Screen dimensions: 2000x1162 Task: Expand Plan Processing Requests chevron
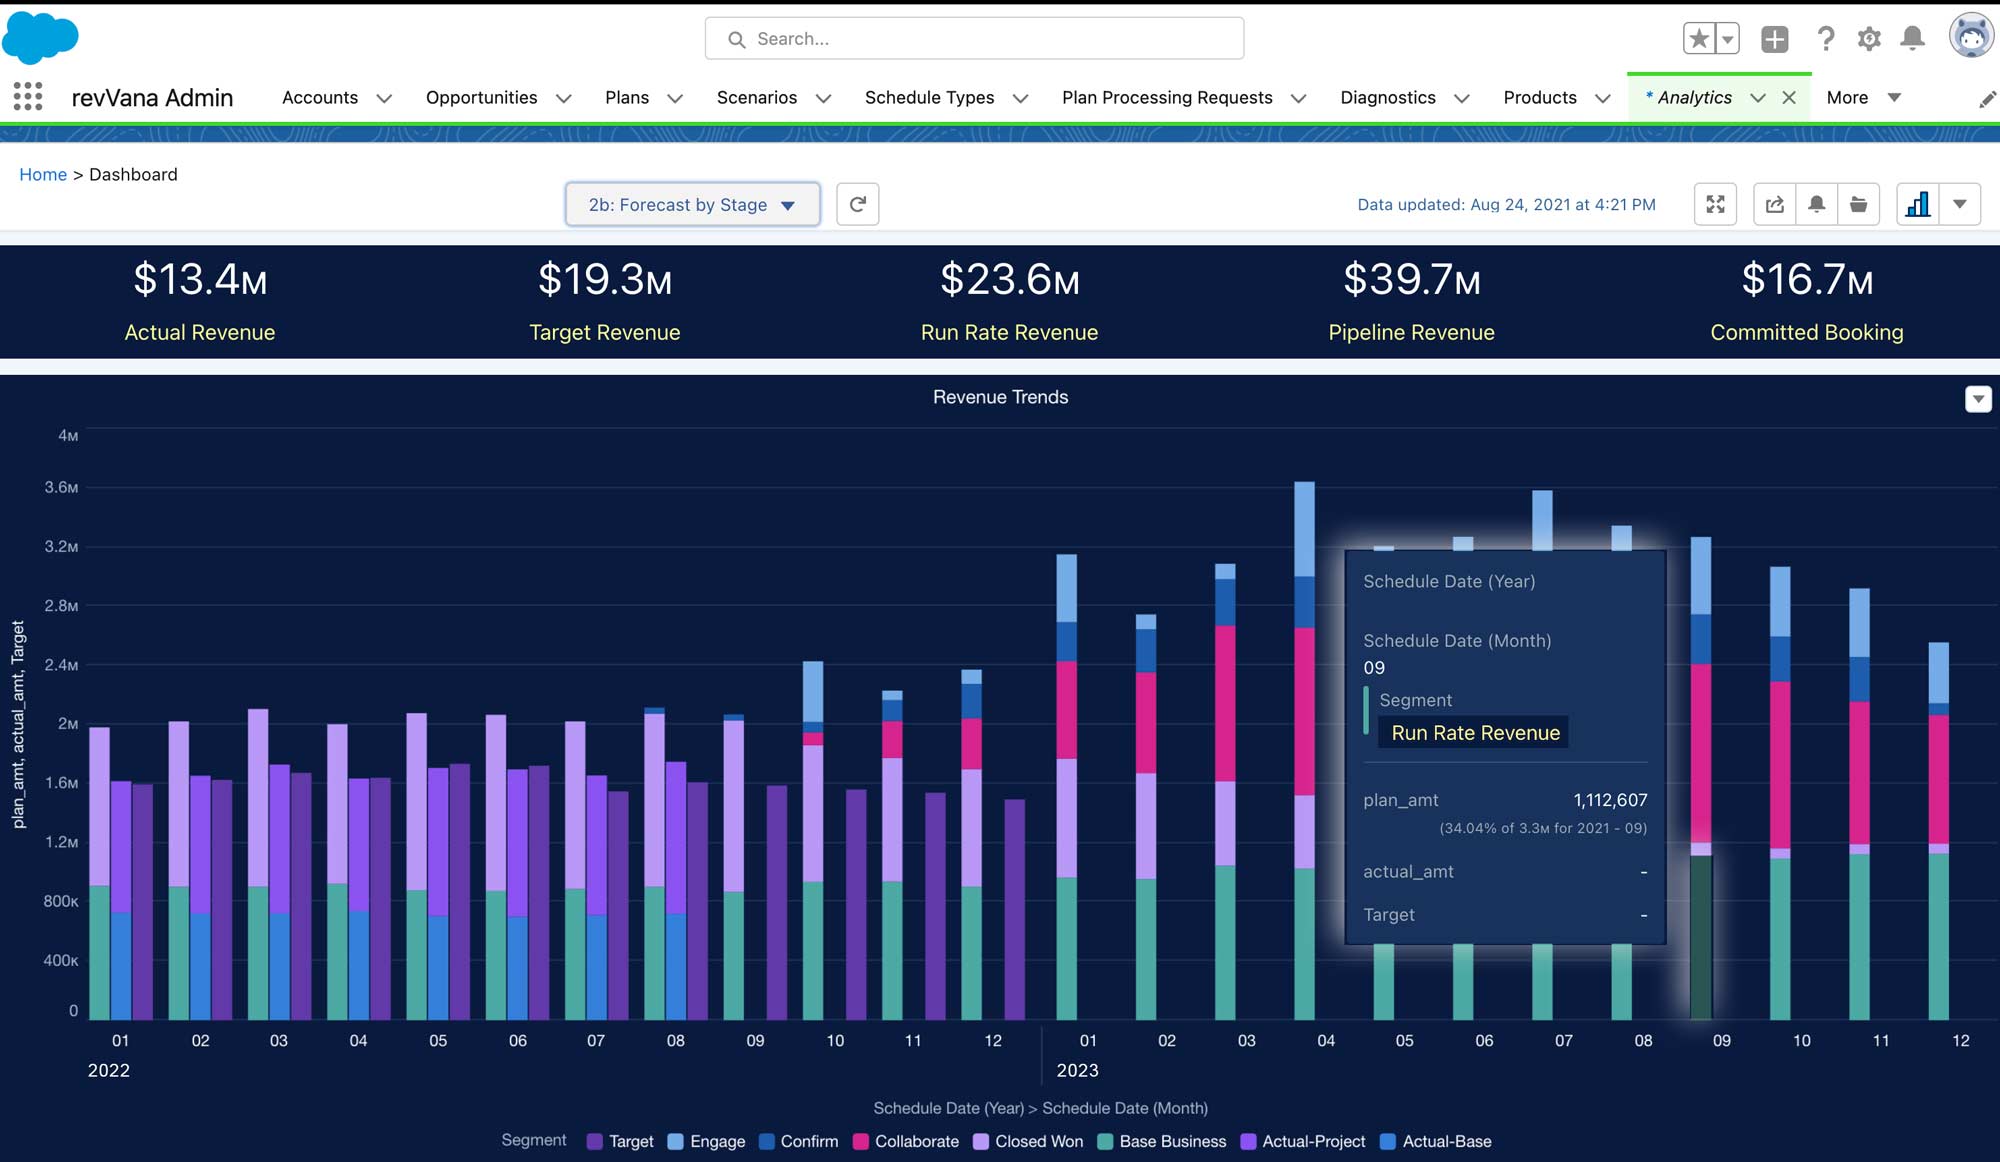click(1299, 98)
